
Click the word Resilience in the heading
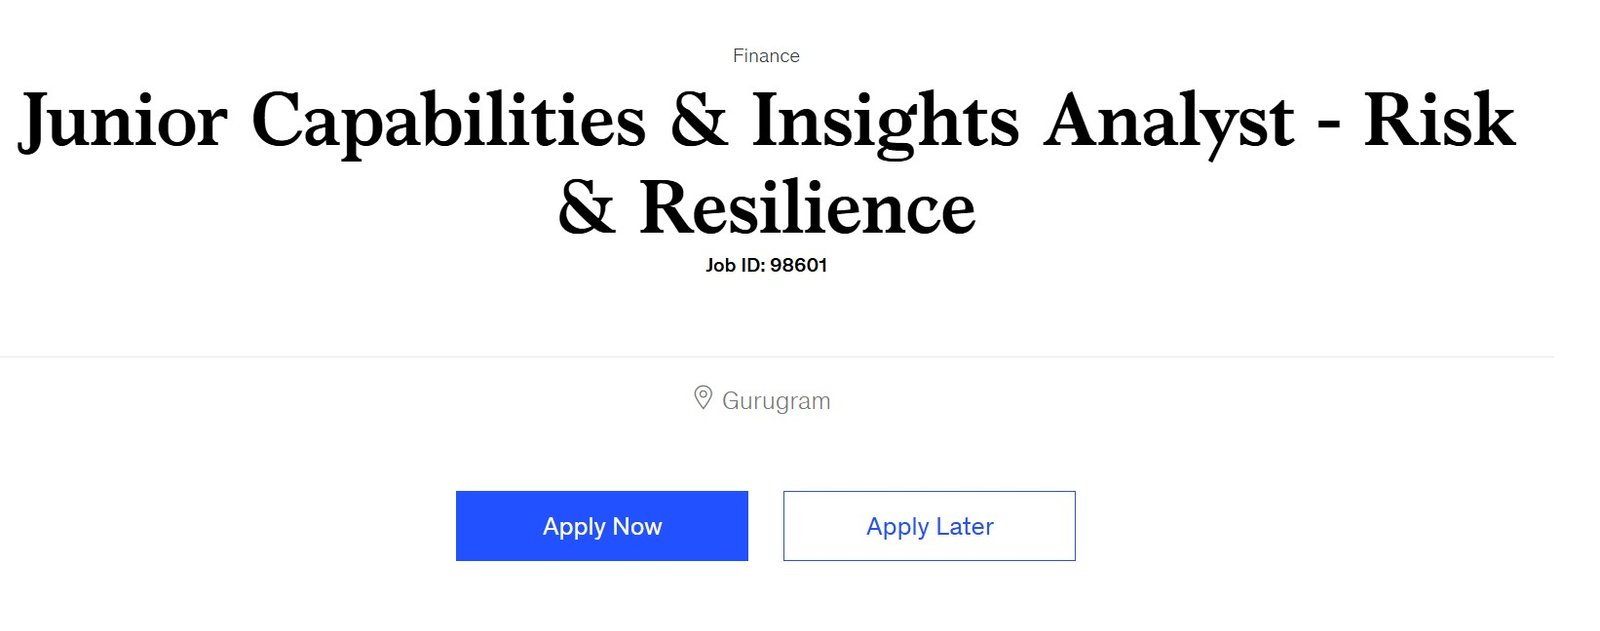pos(807,208)
